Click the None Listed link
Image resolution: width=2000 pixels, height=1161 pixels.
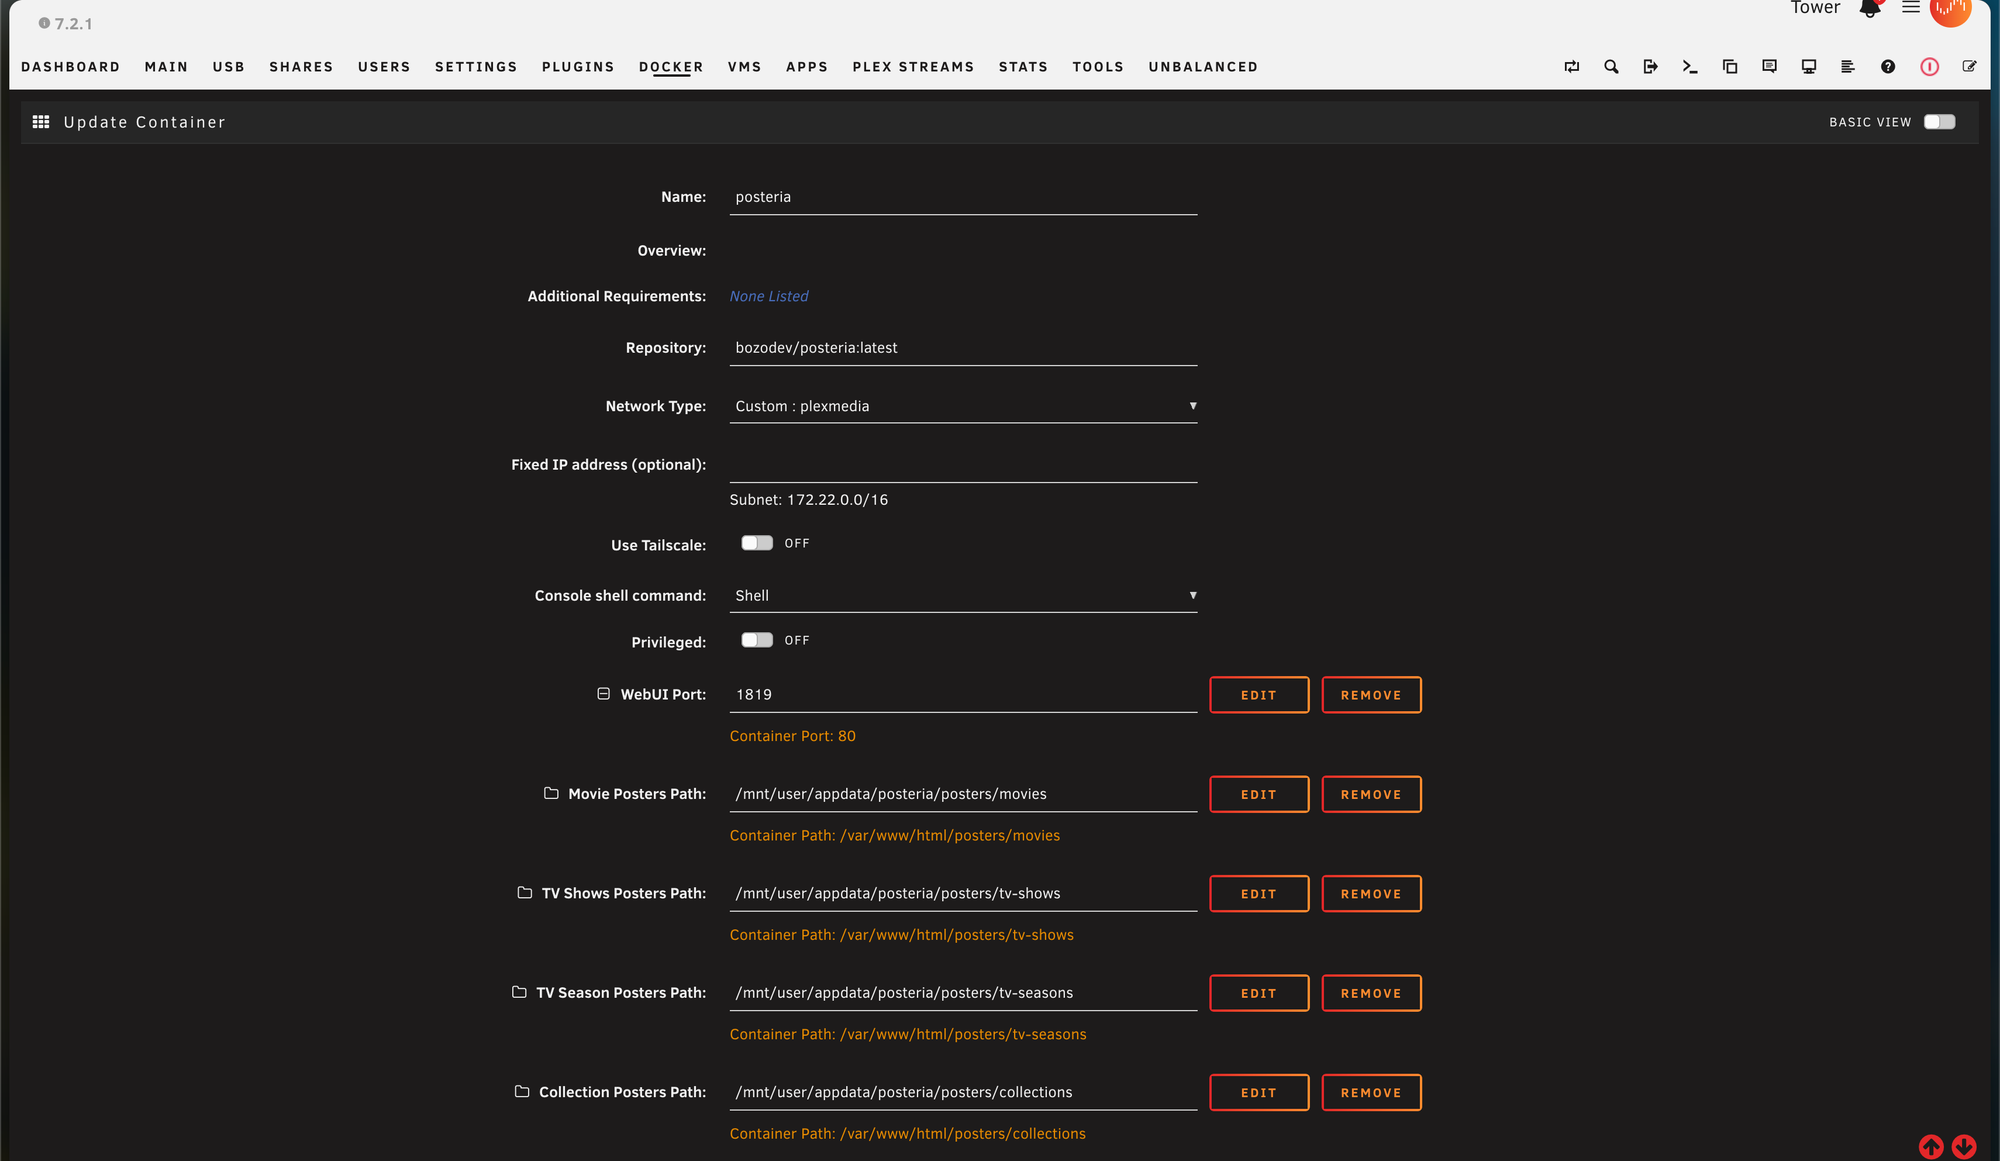(768, 296)
